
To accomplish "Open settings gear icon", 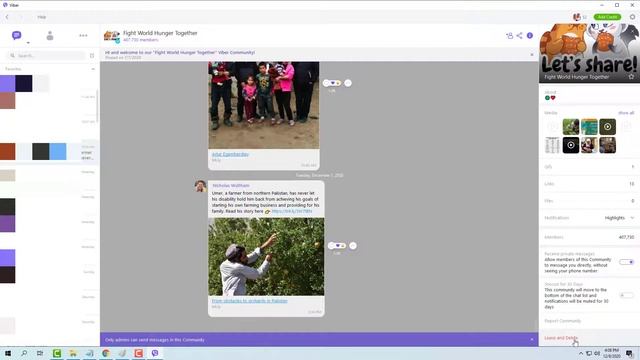I will tap(632, 17).
